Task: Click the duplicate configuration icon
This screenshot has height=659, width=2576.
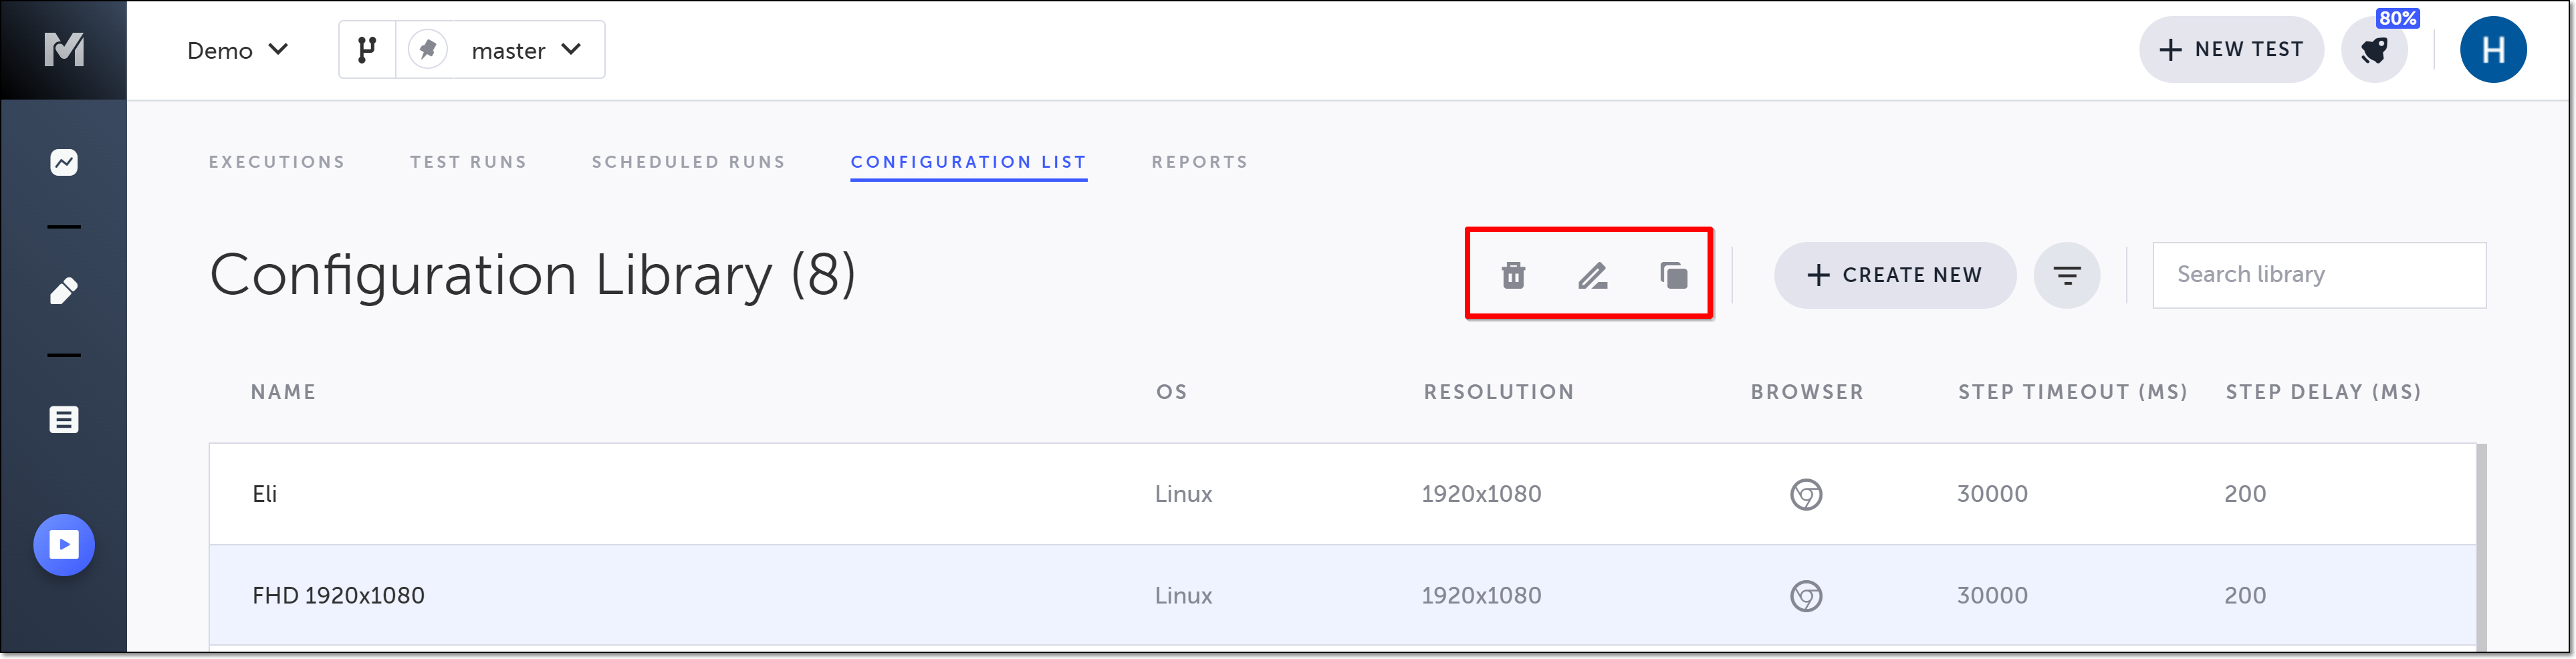Action: (x=1673, y=275)
